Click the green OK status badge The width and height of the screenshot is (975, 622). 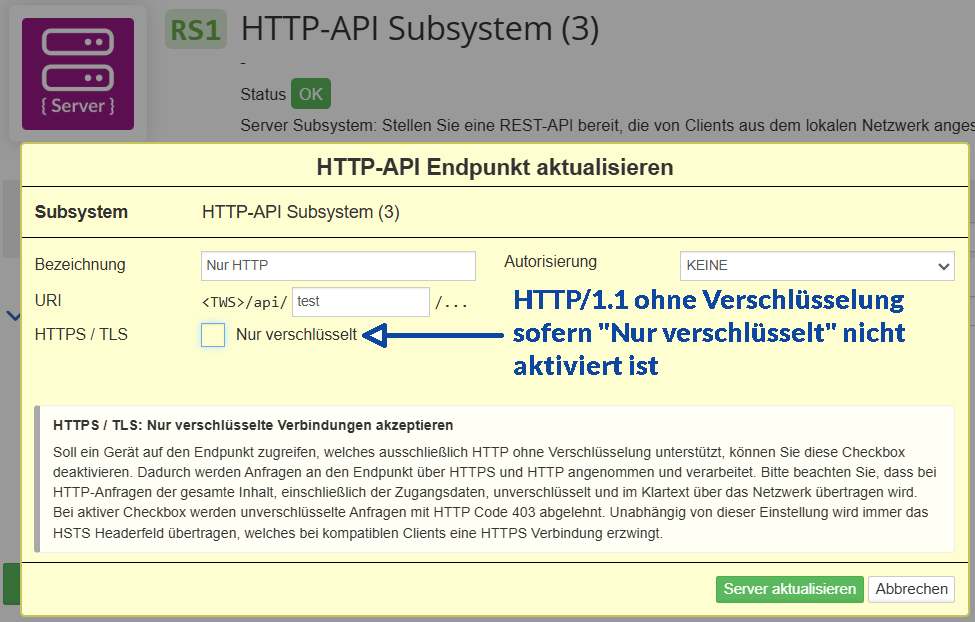click(x=311, y=94)
